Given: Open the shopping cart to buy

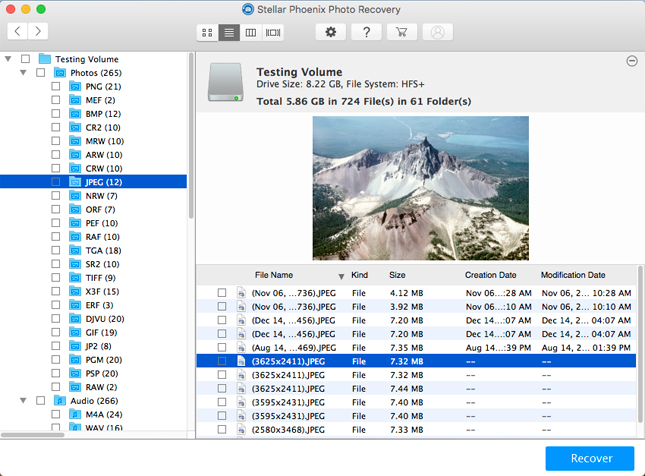Looking at the screenshot, I should tap(402, 32).
